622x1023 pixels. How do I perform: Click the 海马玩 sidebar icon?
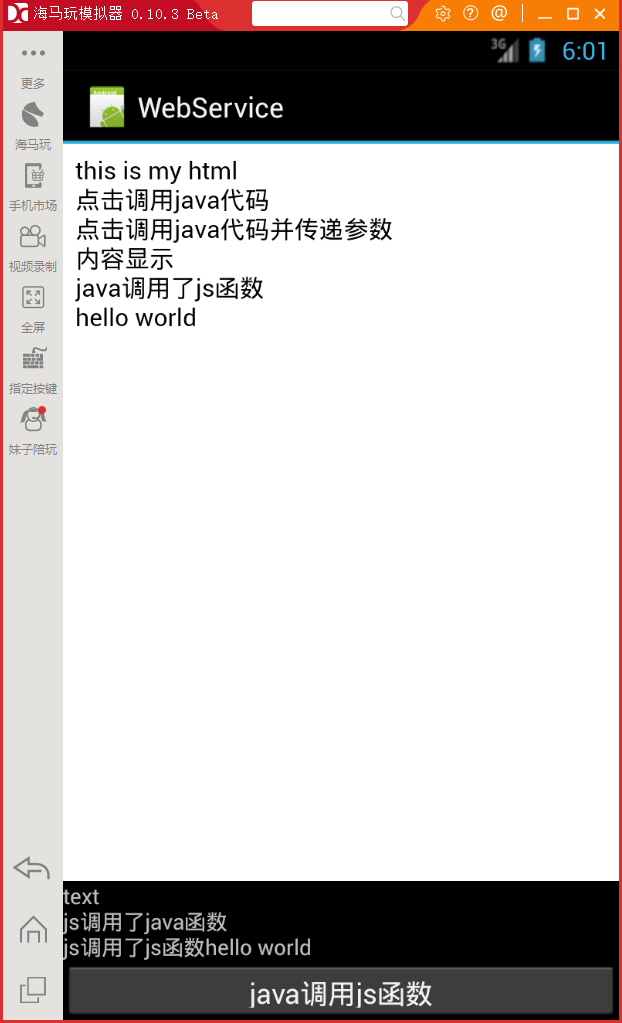[x=33, y=115]
